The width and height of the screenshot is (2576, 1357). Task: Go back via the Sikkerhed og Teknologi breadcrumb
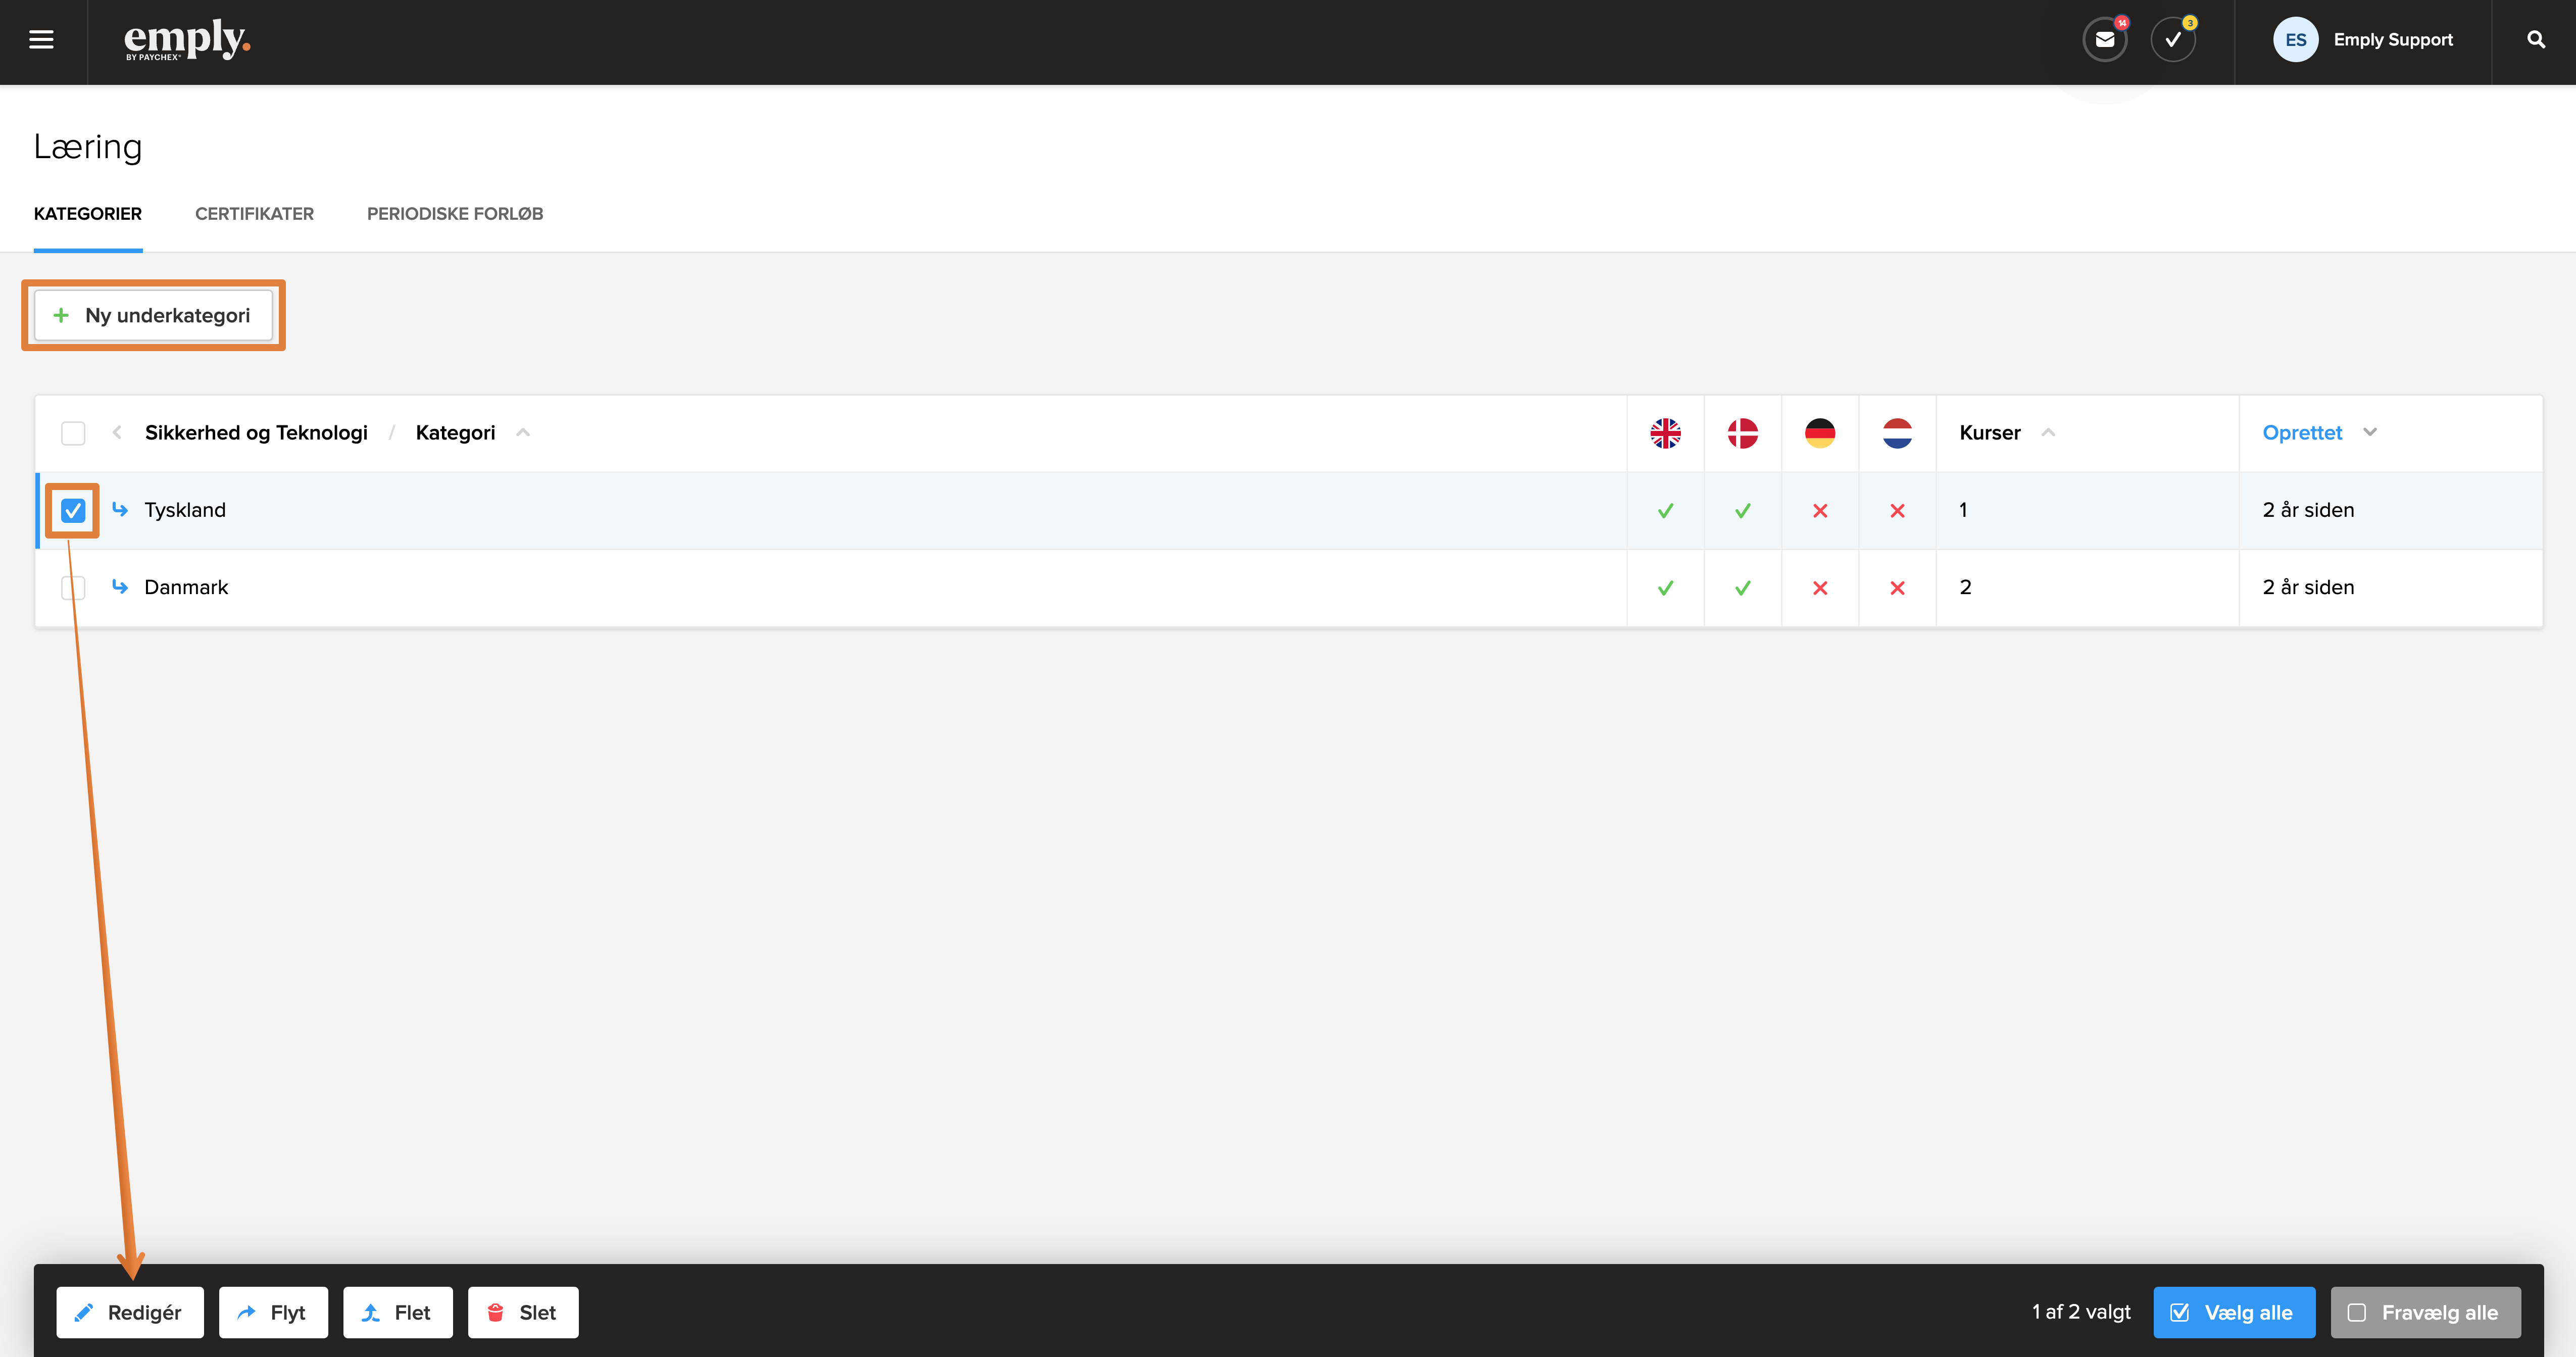coord(256,433)
